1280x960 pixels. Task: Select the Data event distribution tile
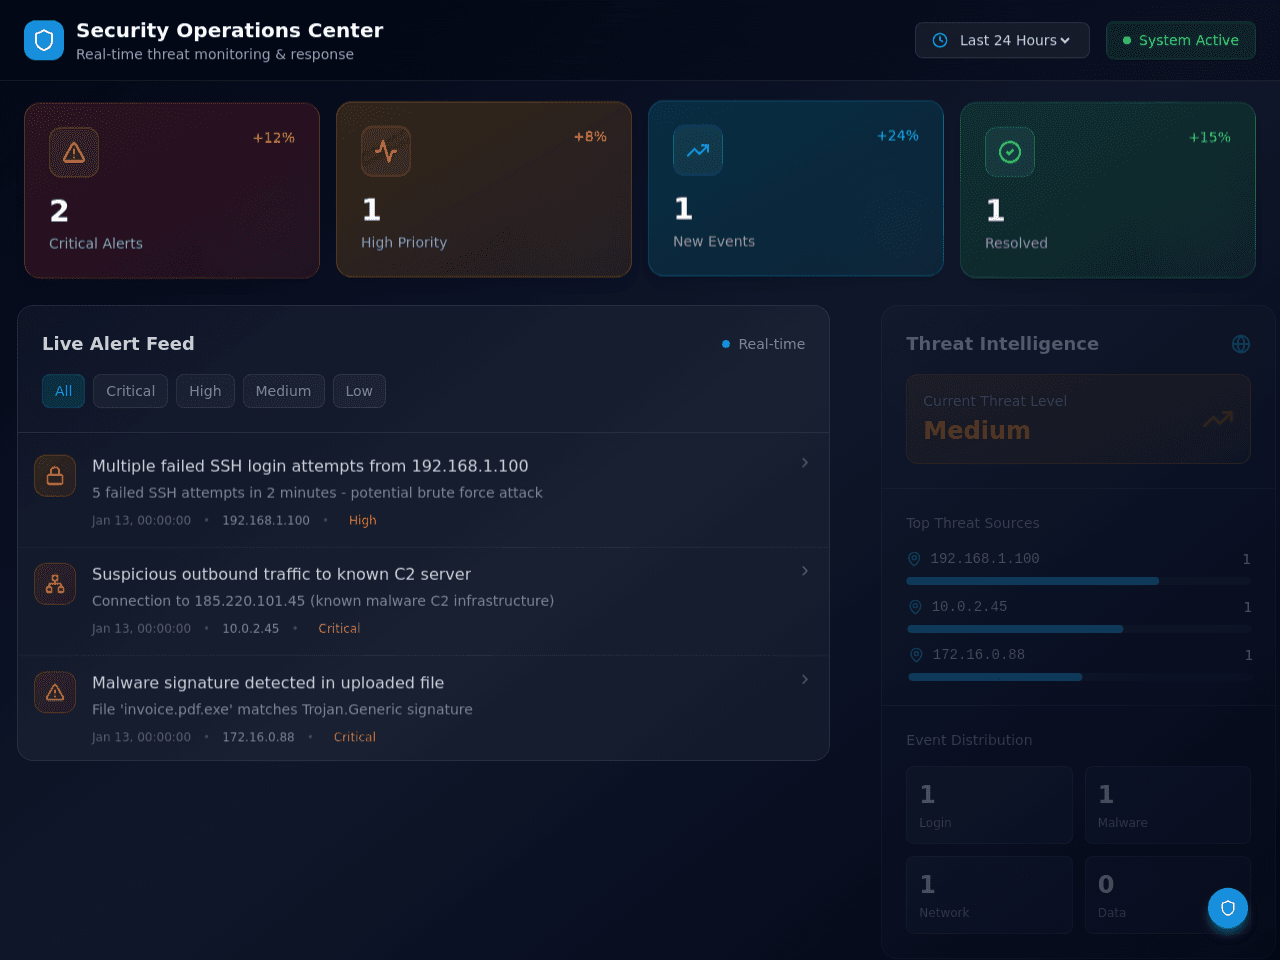pos(1168,895)
